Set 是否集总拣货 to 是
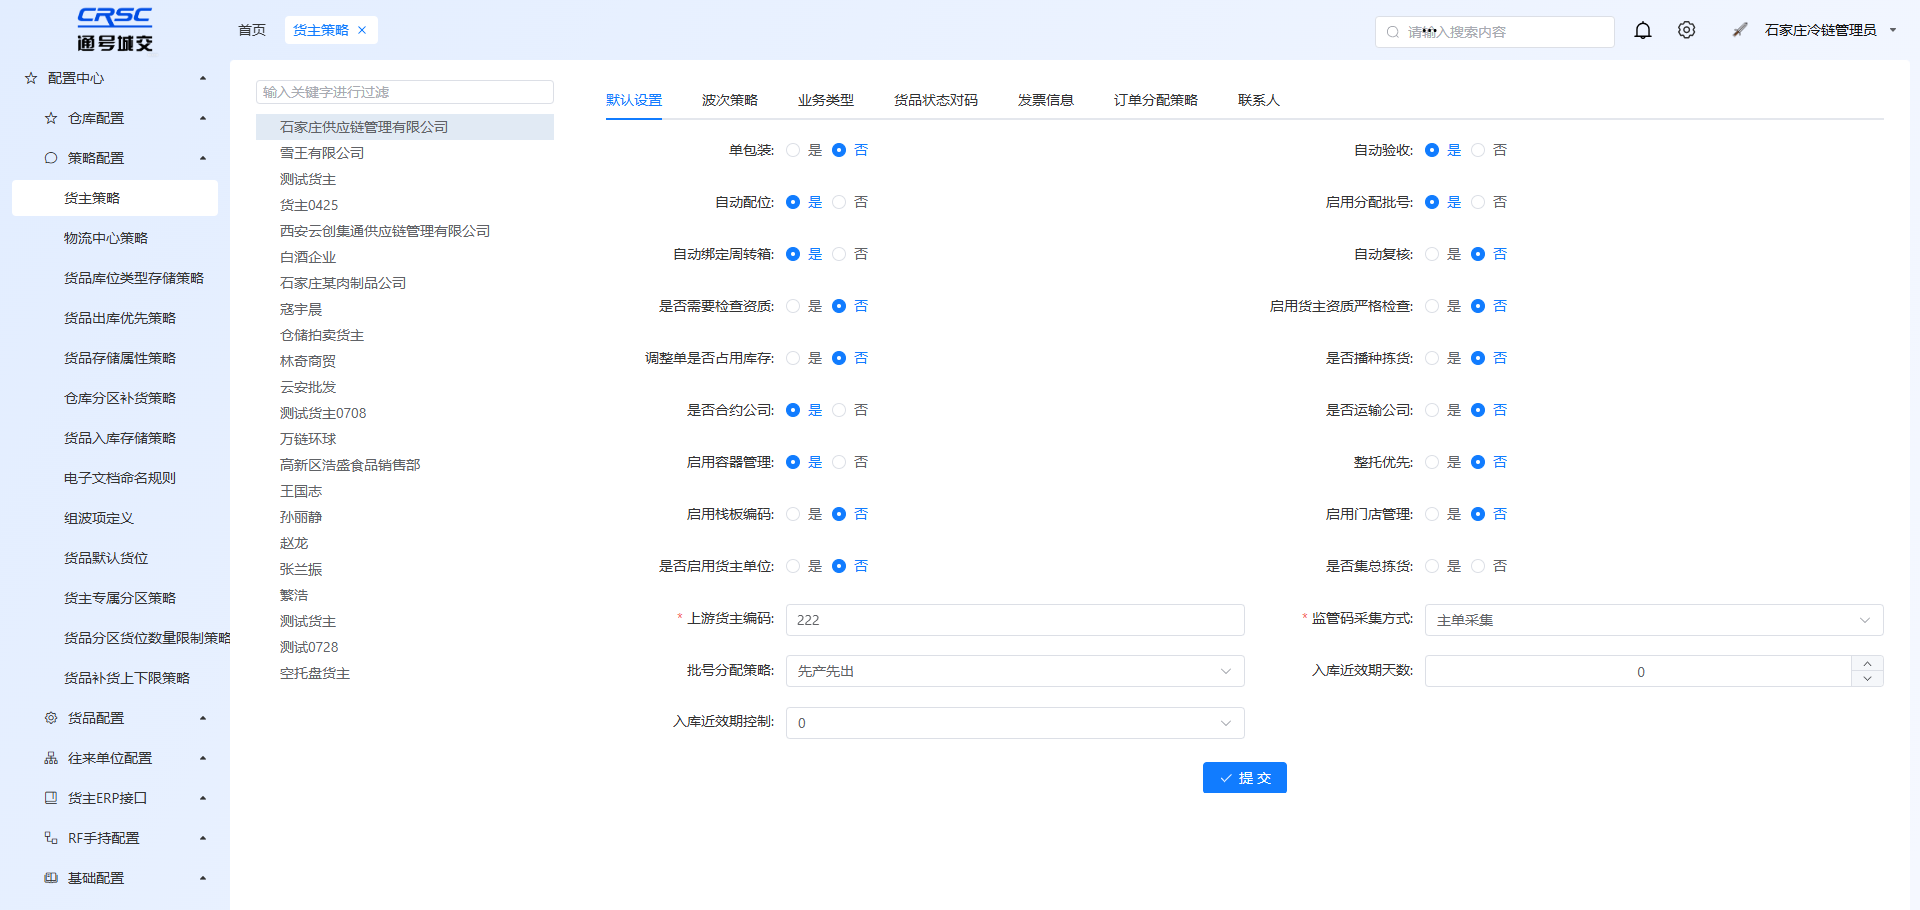 [x=1432, y=566]
